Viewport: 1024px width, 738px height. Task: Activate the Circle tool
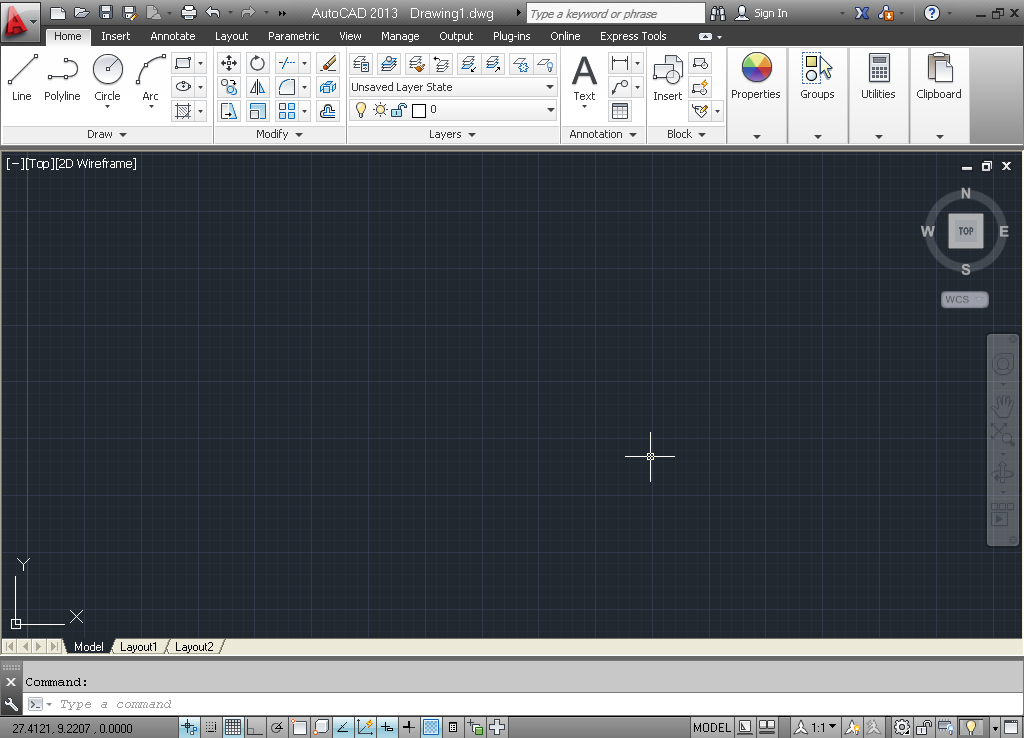pyautogui.click(x=107, y=70)
